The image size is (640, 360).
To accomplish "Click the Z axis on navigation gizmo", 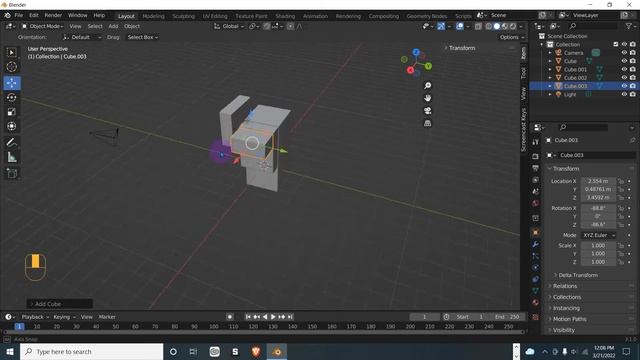I will 416,52.
